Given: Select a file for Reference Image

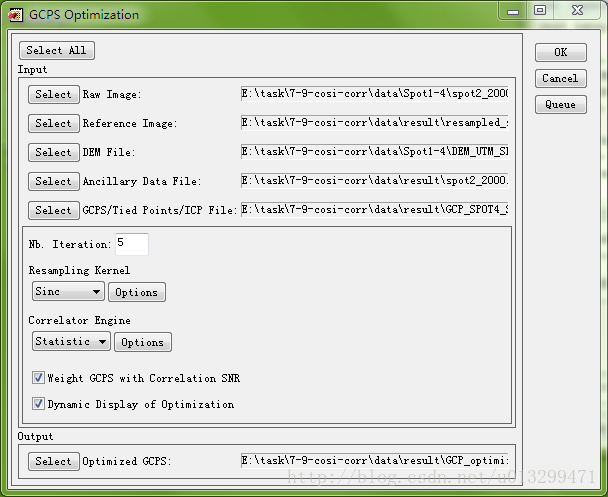Looking at the screenshot, I should (54, 123).
